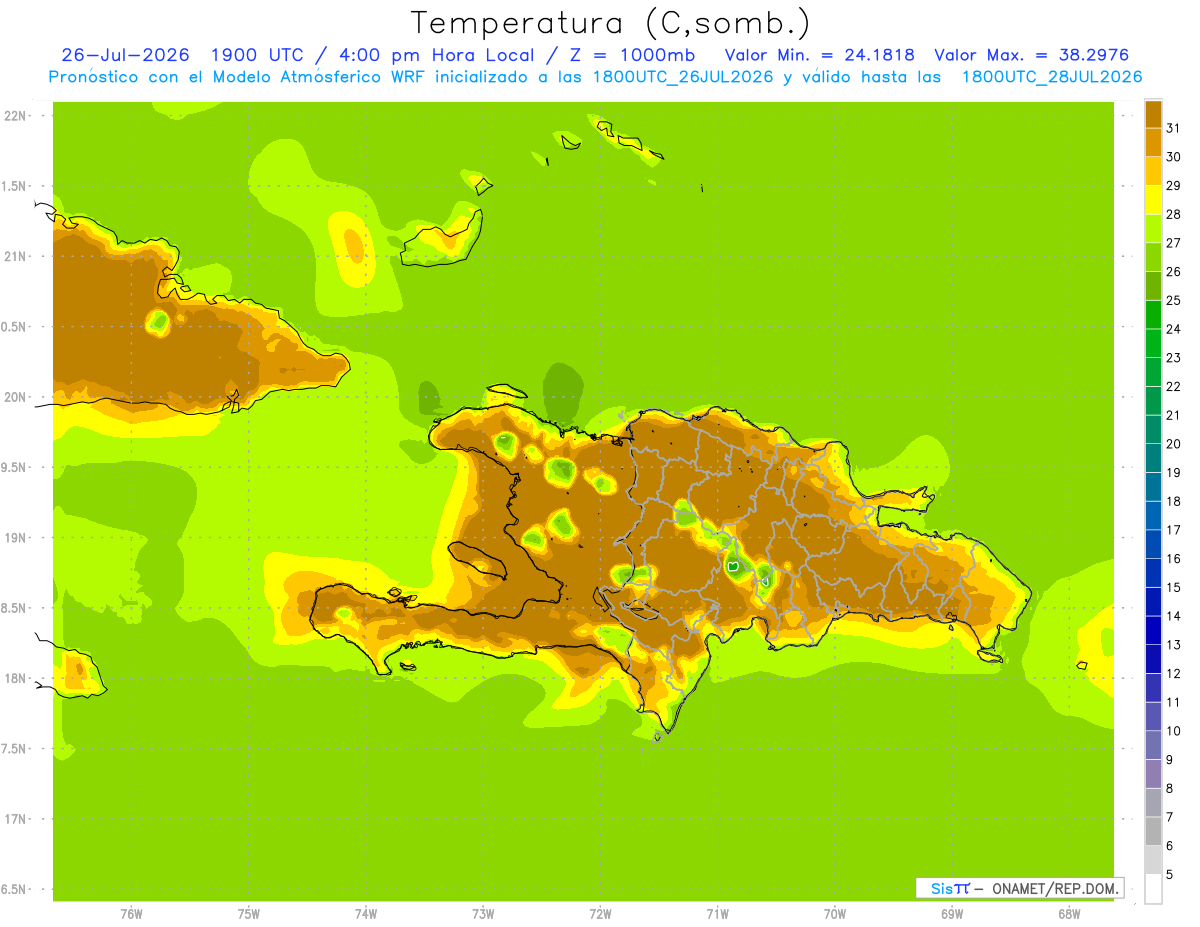Click the "1.5N" latitude label

tap(15, 186)
